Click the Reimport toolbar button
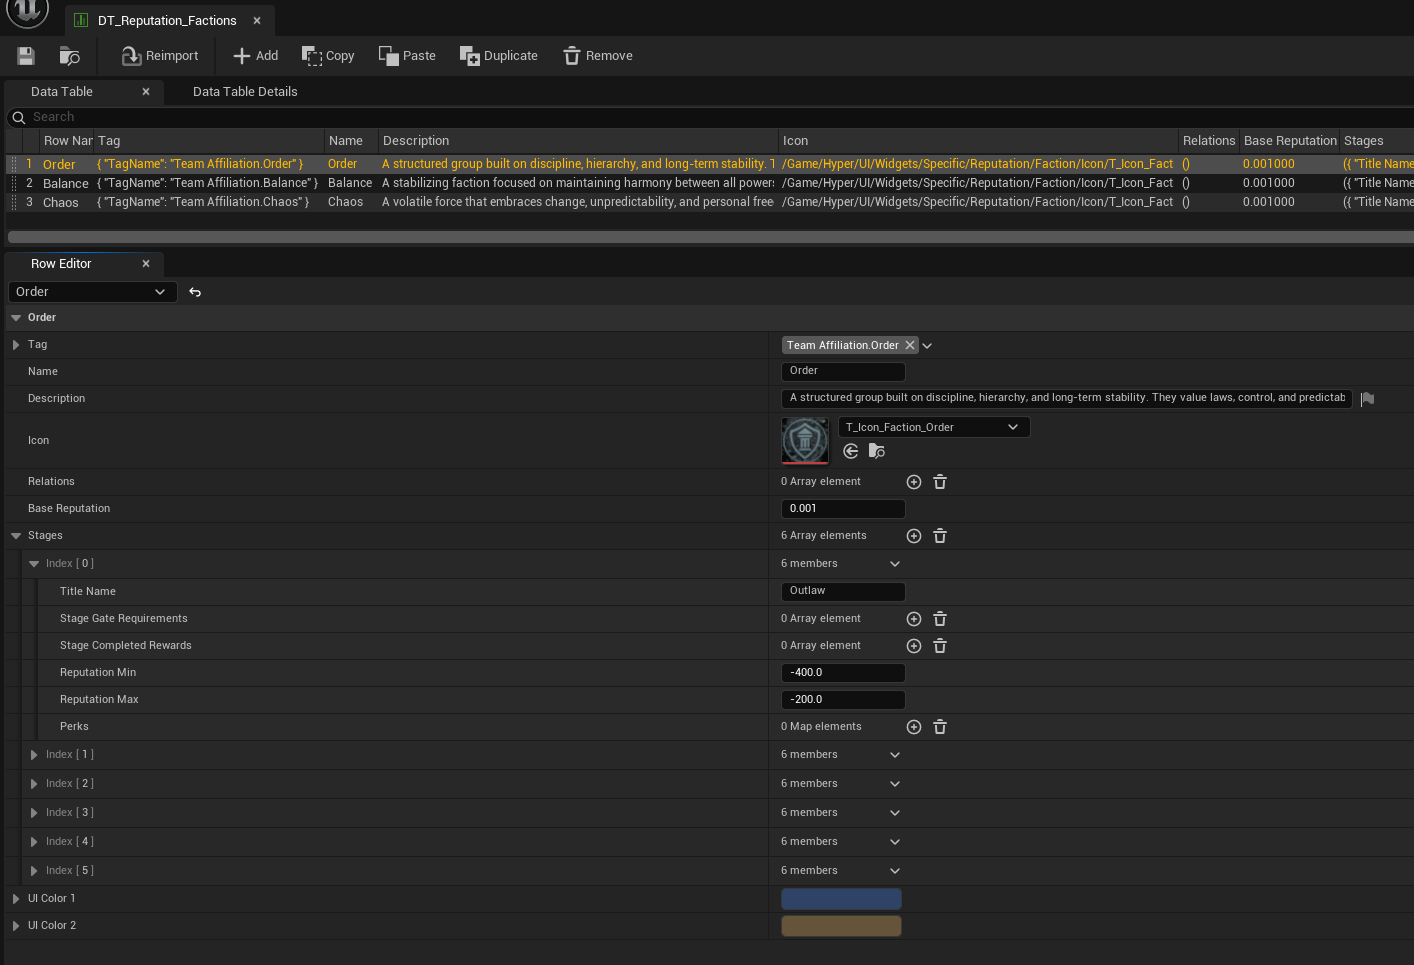1414x965 pixels. [160, 56]
